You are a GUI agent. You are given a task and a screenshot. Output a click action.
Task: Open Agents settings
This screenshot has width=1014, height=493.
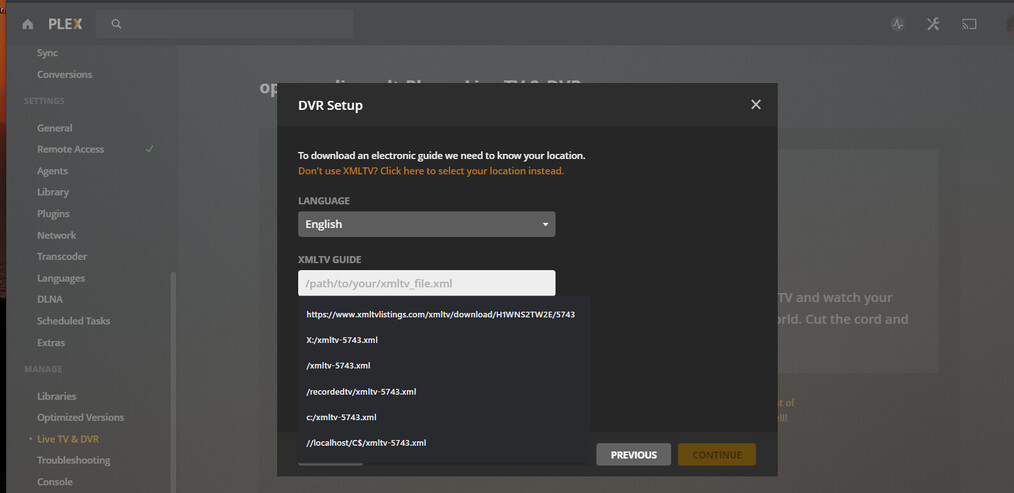(52, 171)
